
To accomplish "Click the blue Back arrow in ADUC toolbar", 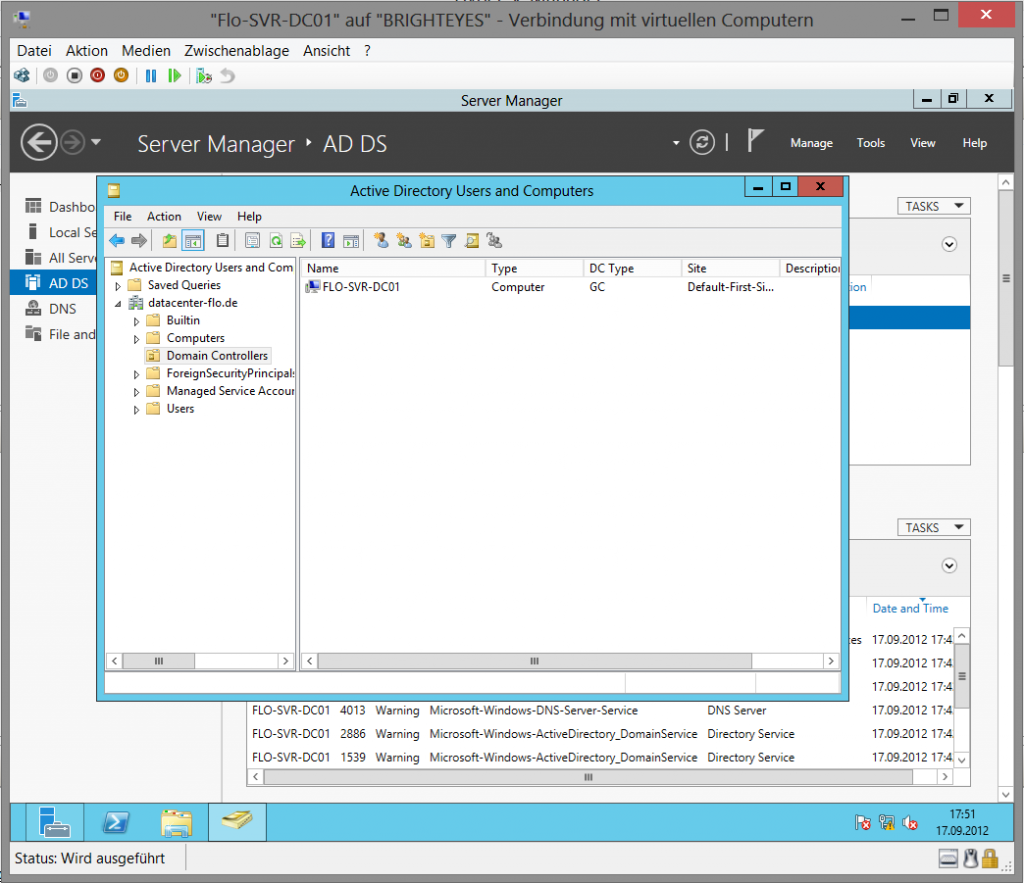I will click(117, 241).
